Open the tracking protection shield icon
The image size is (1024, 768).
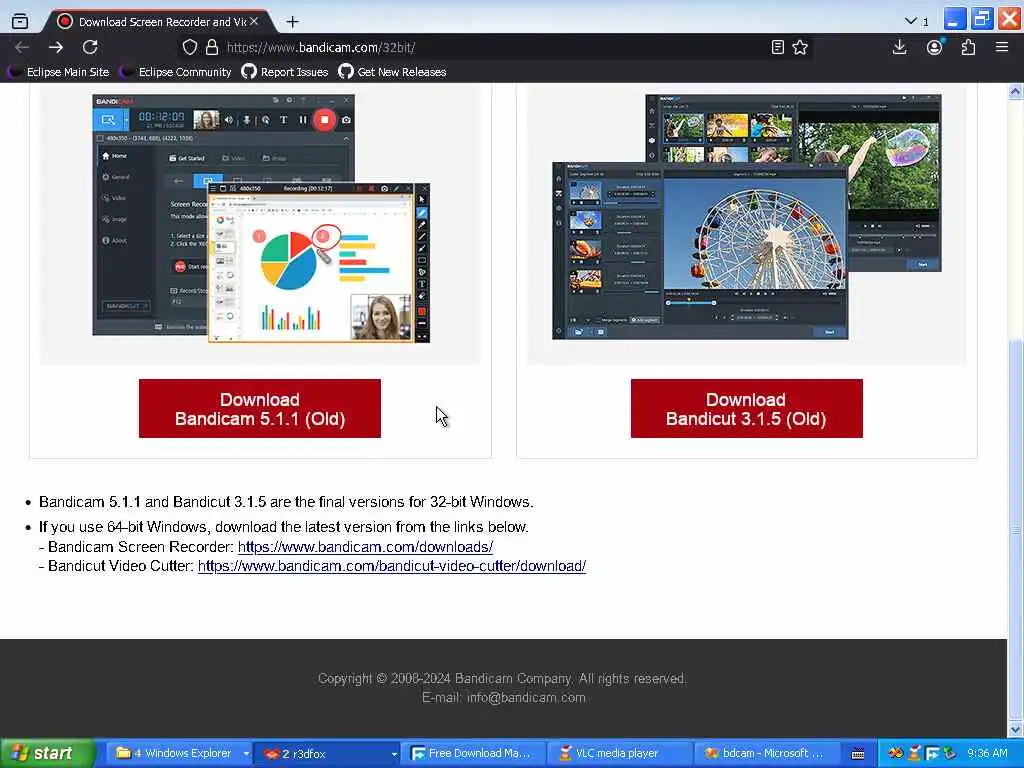[189, 47]
